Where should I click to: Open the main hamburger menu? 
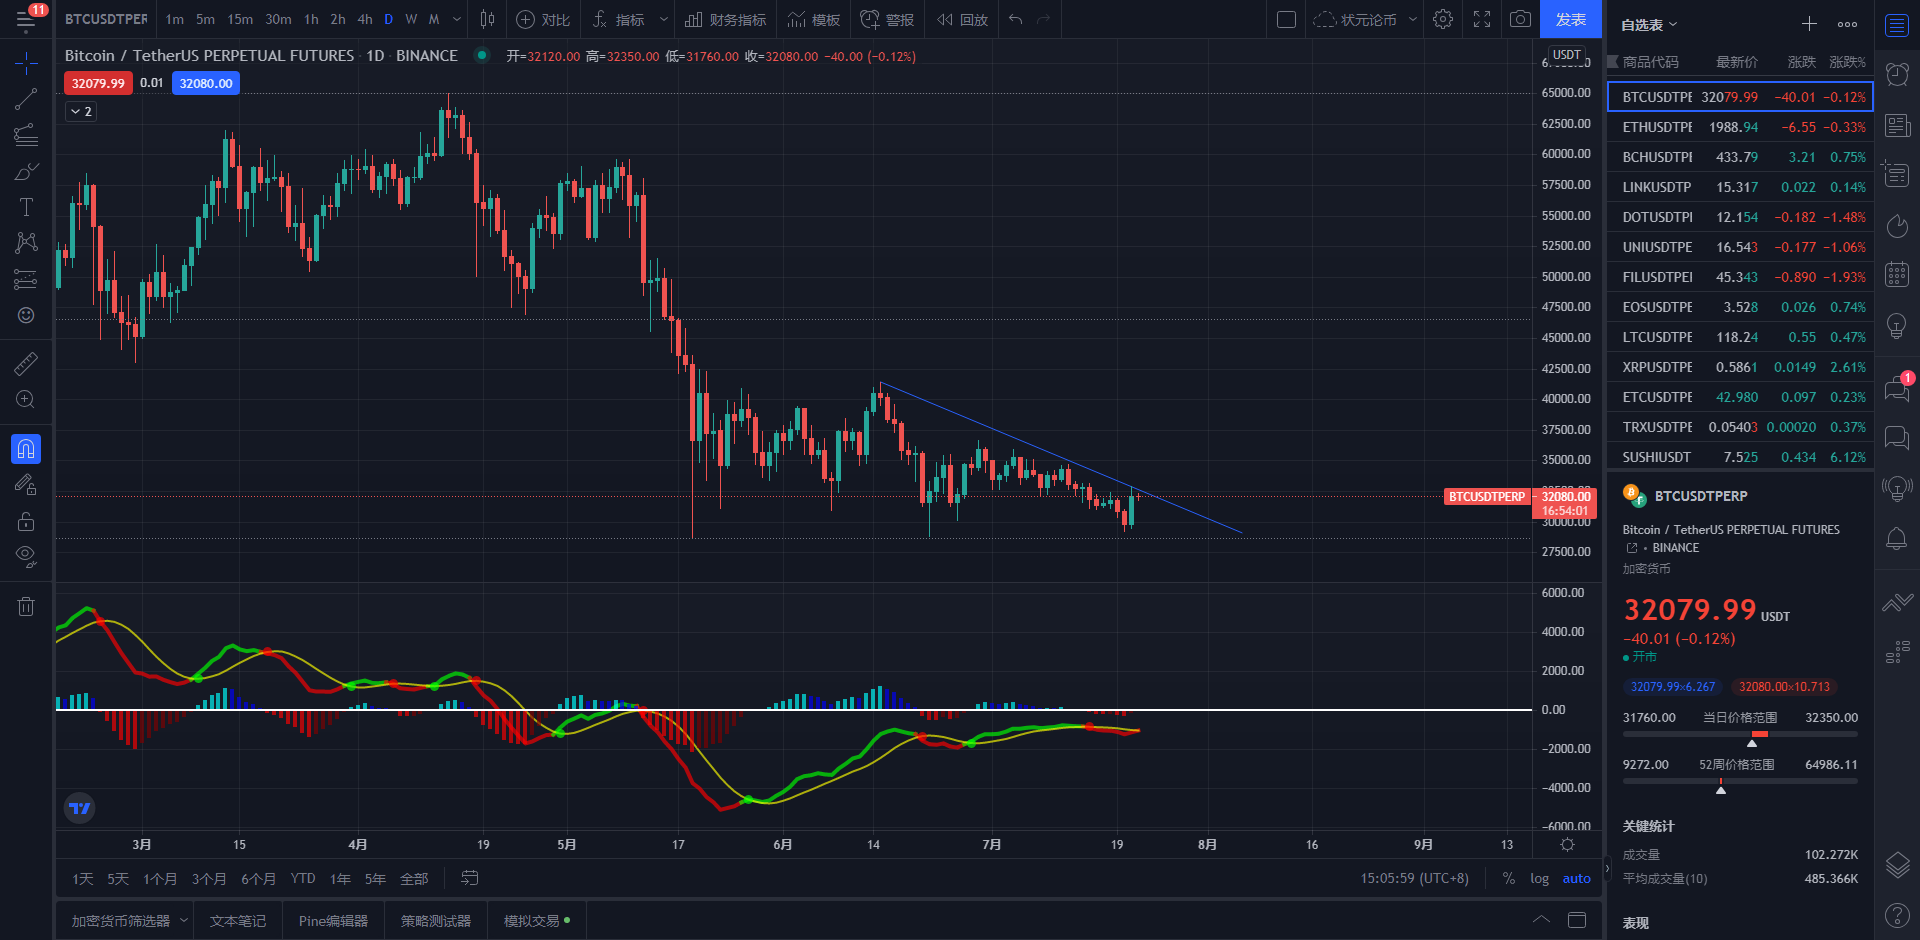pyautogui.click(x=26, y=19)
